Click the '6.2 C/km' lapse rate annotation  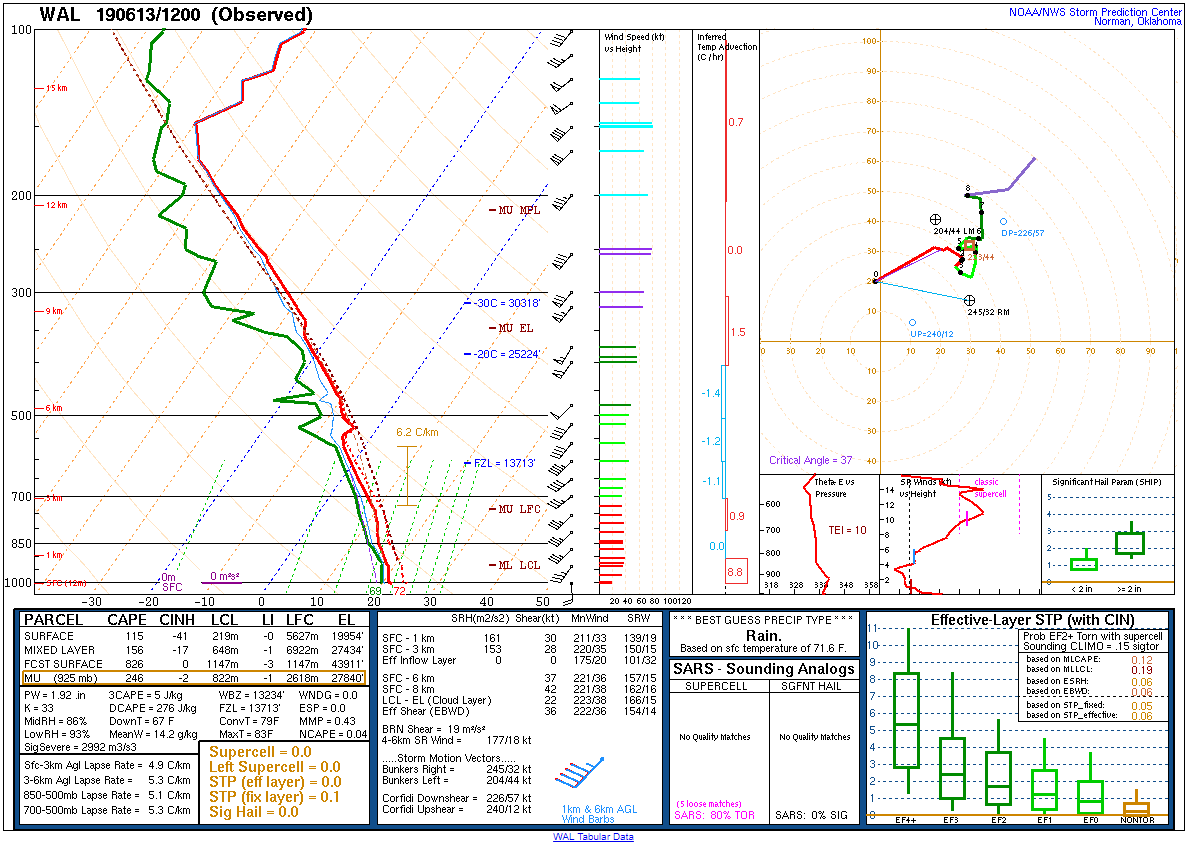[x=417, y=432]
